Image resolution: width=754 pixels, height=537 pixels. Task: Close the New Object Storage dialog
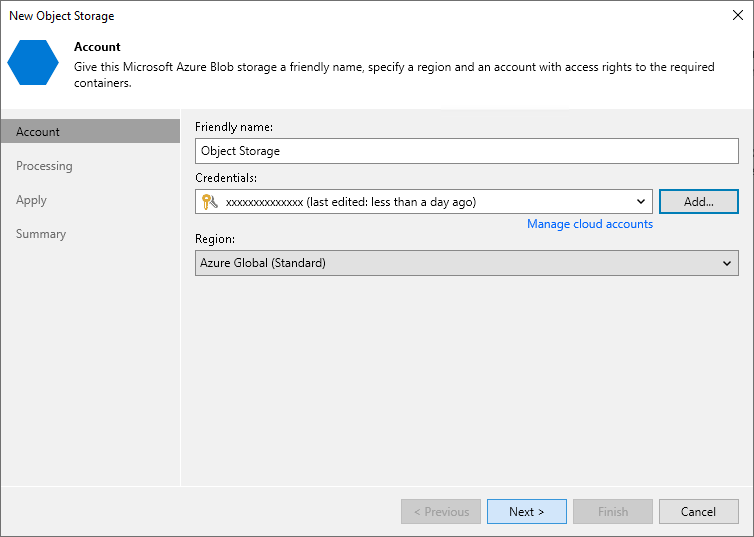(x=738, y=15)
